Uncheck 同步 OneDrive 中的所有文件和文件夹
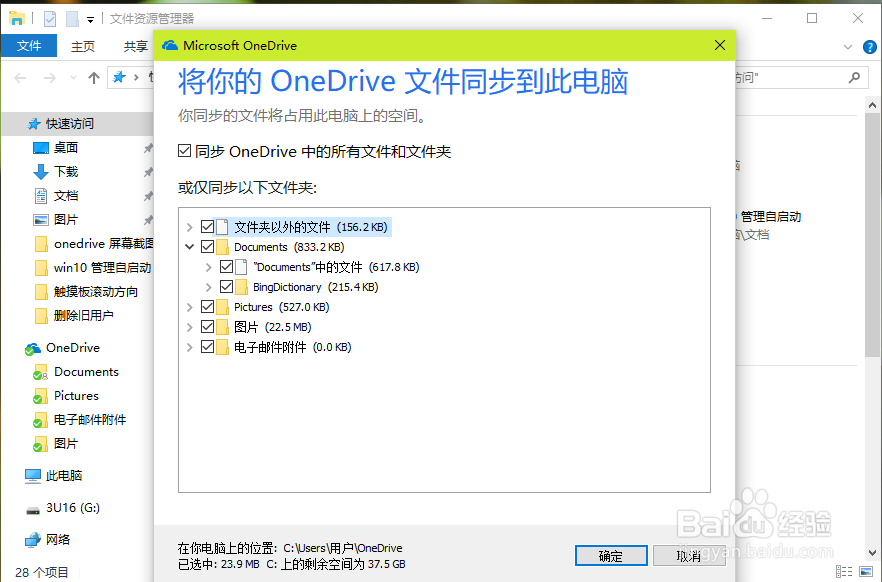The height and width of the screenshot is (582, 882). 184,151
